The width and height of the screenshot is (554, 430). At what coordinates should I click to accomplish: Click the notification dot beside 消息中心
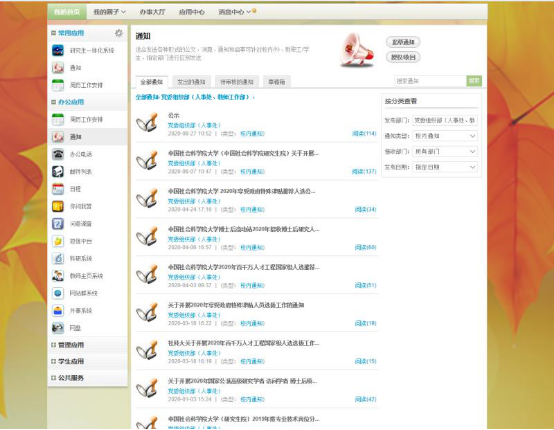[x=254, y=11]
